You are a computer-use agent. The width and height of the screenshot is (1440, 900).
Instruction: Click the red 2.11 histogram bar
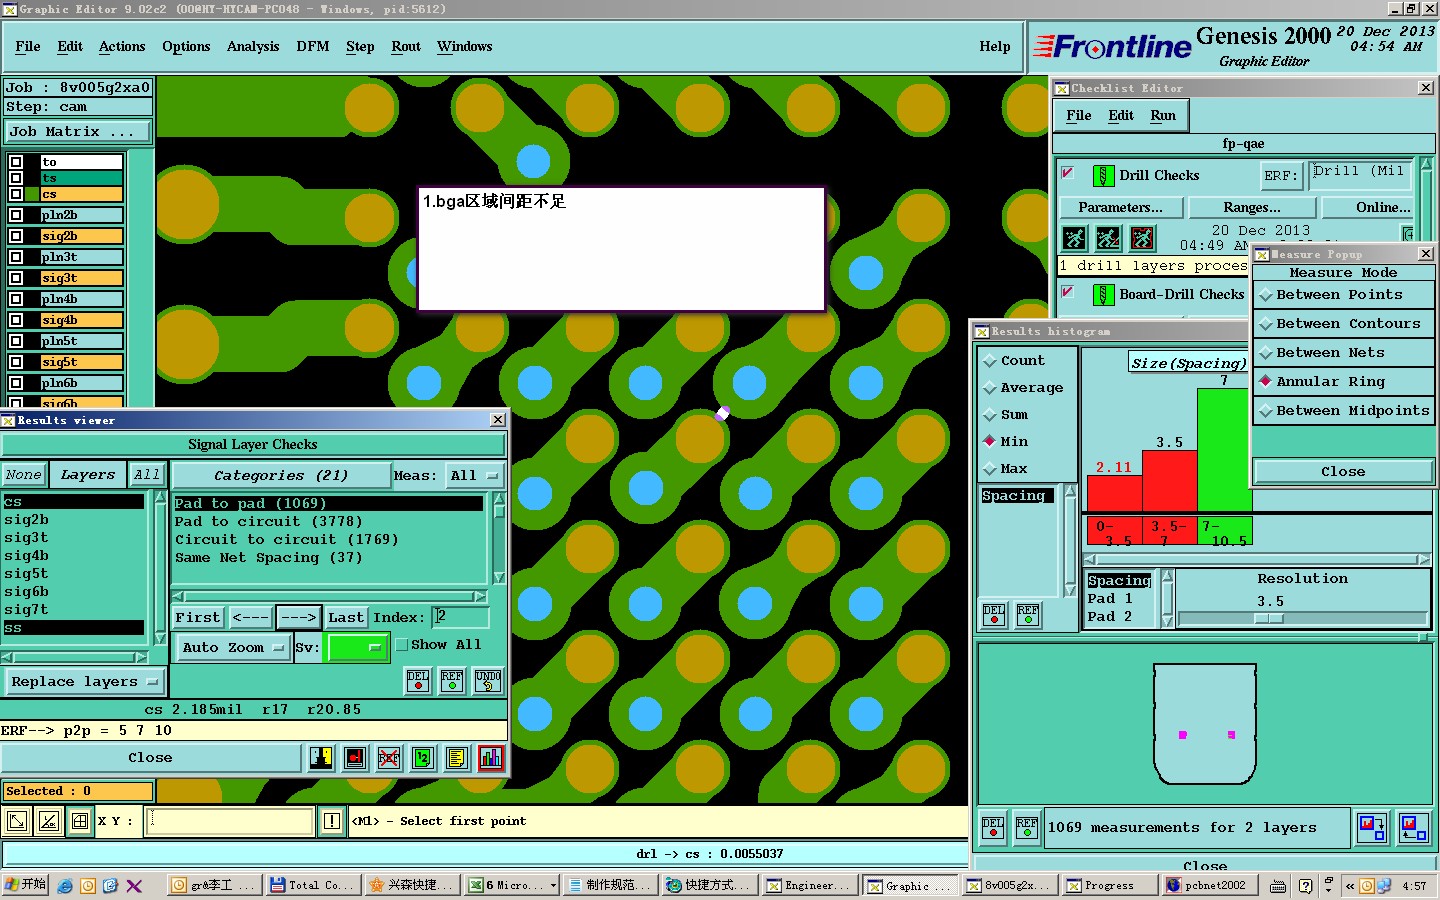click(x=1114, y=494)
